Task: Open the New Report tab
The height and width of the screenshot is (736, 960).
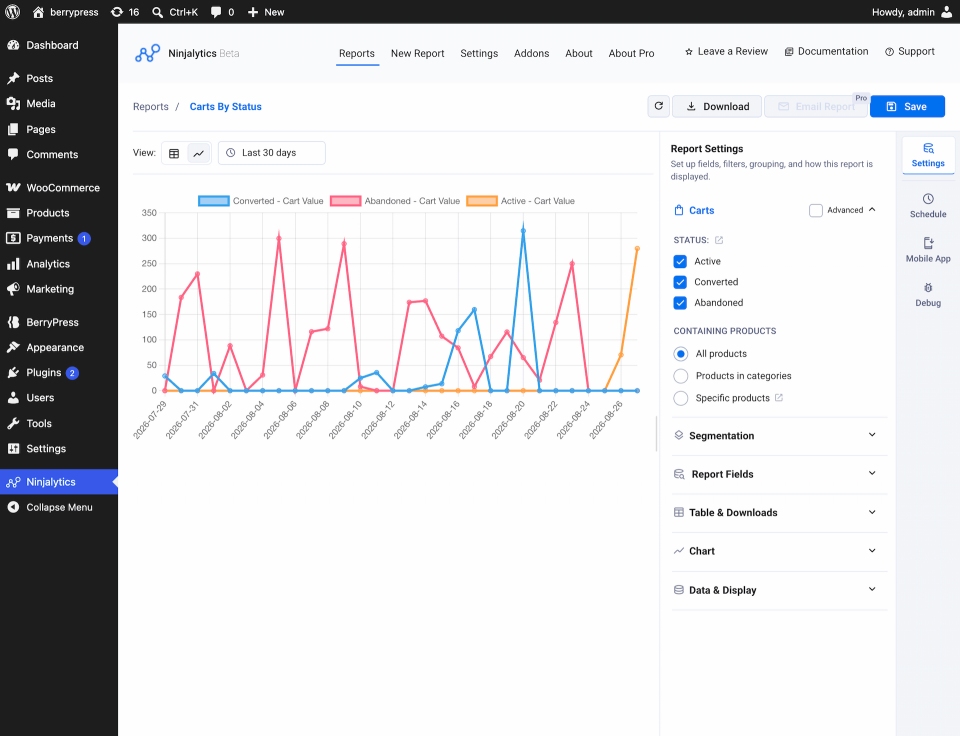Action: tap(418, 53)
